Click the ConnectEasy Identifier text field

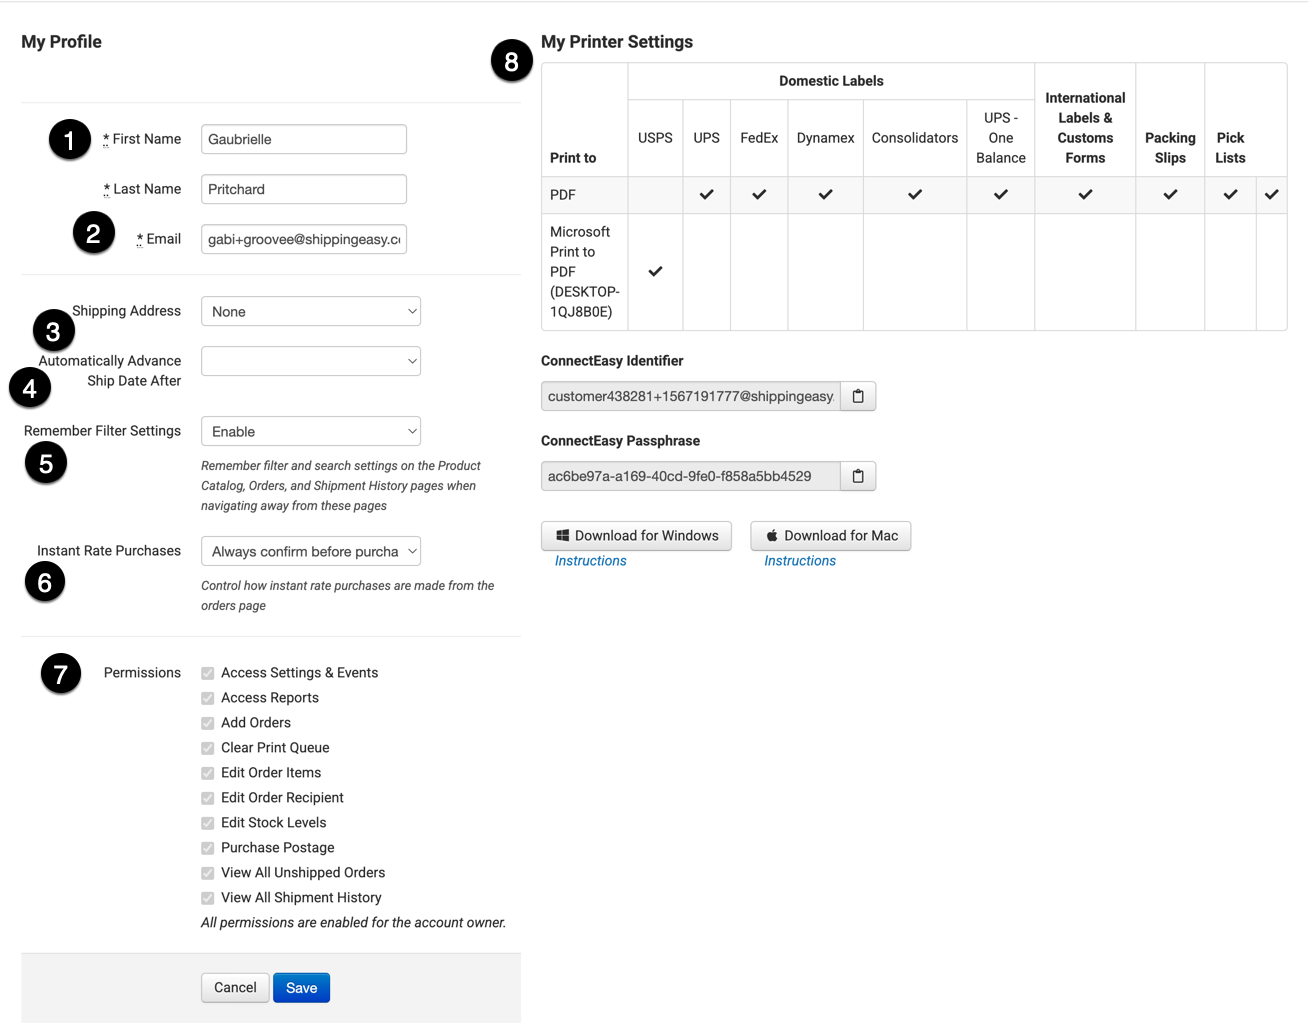coord(691,396)
